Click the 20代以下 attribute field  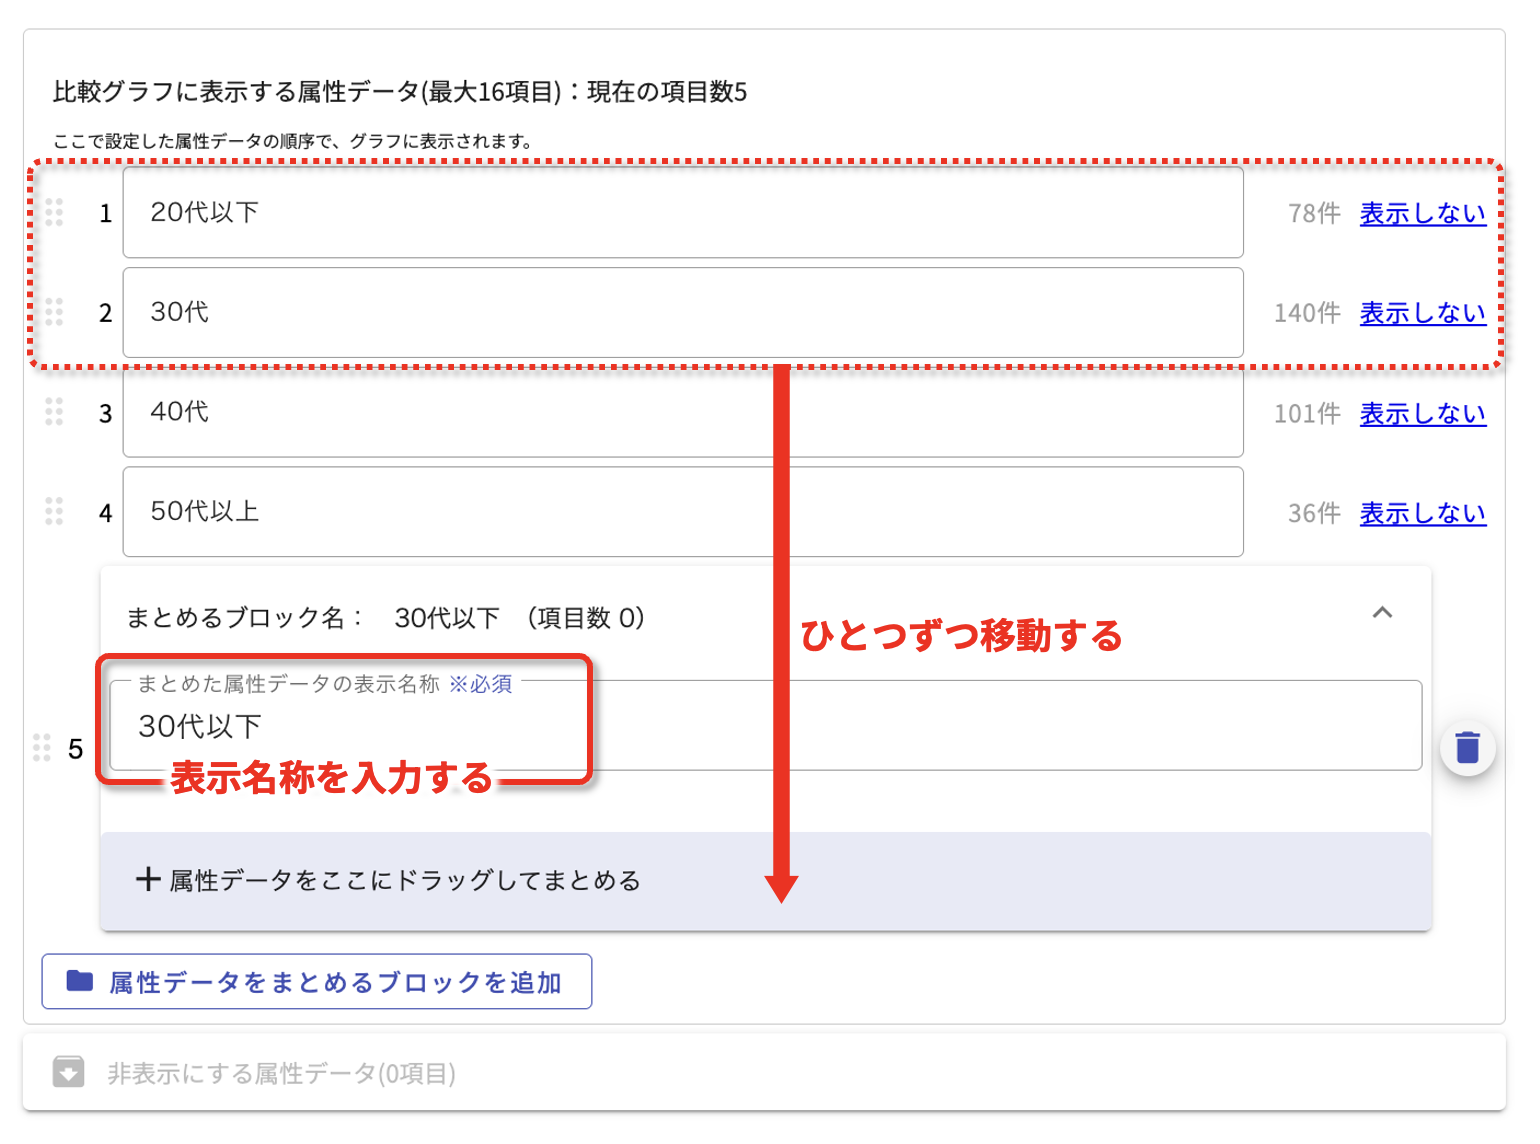[x=682, y=213]
